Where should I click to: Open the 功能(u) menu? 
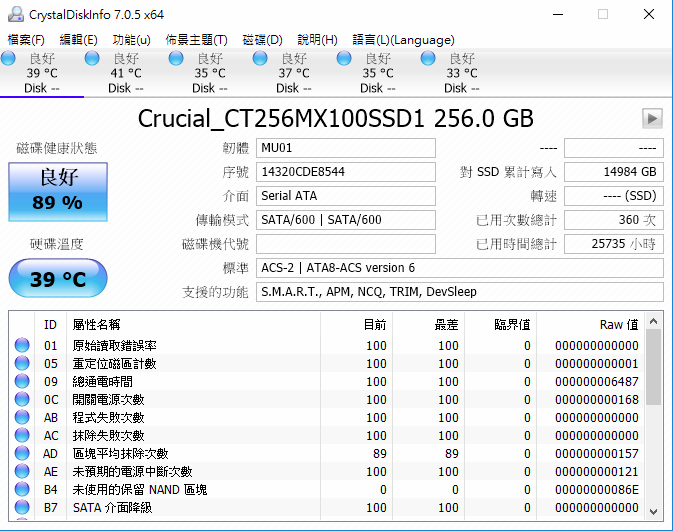131,40
